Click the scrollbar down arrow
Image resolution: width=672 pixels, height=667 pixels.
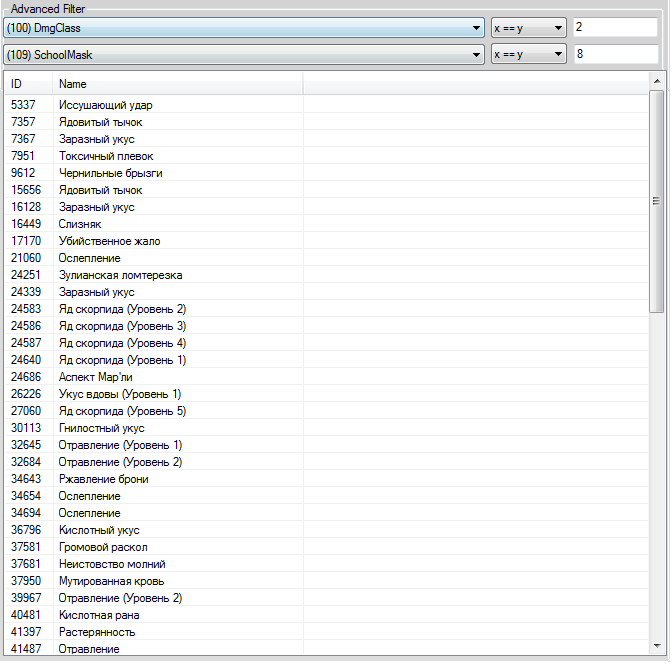click(x=656, y=646)
